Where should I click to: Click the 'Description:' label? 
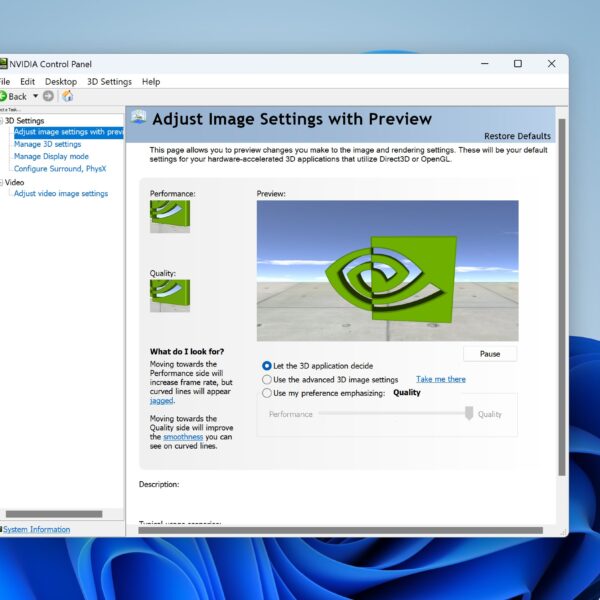[x=159, y=484]
